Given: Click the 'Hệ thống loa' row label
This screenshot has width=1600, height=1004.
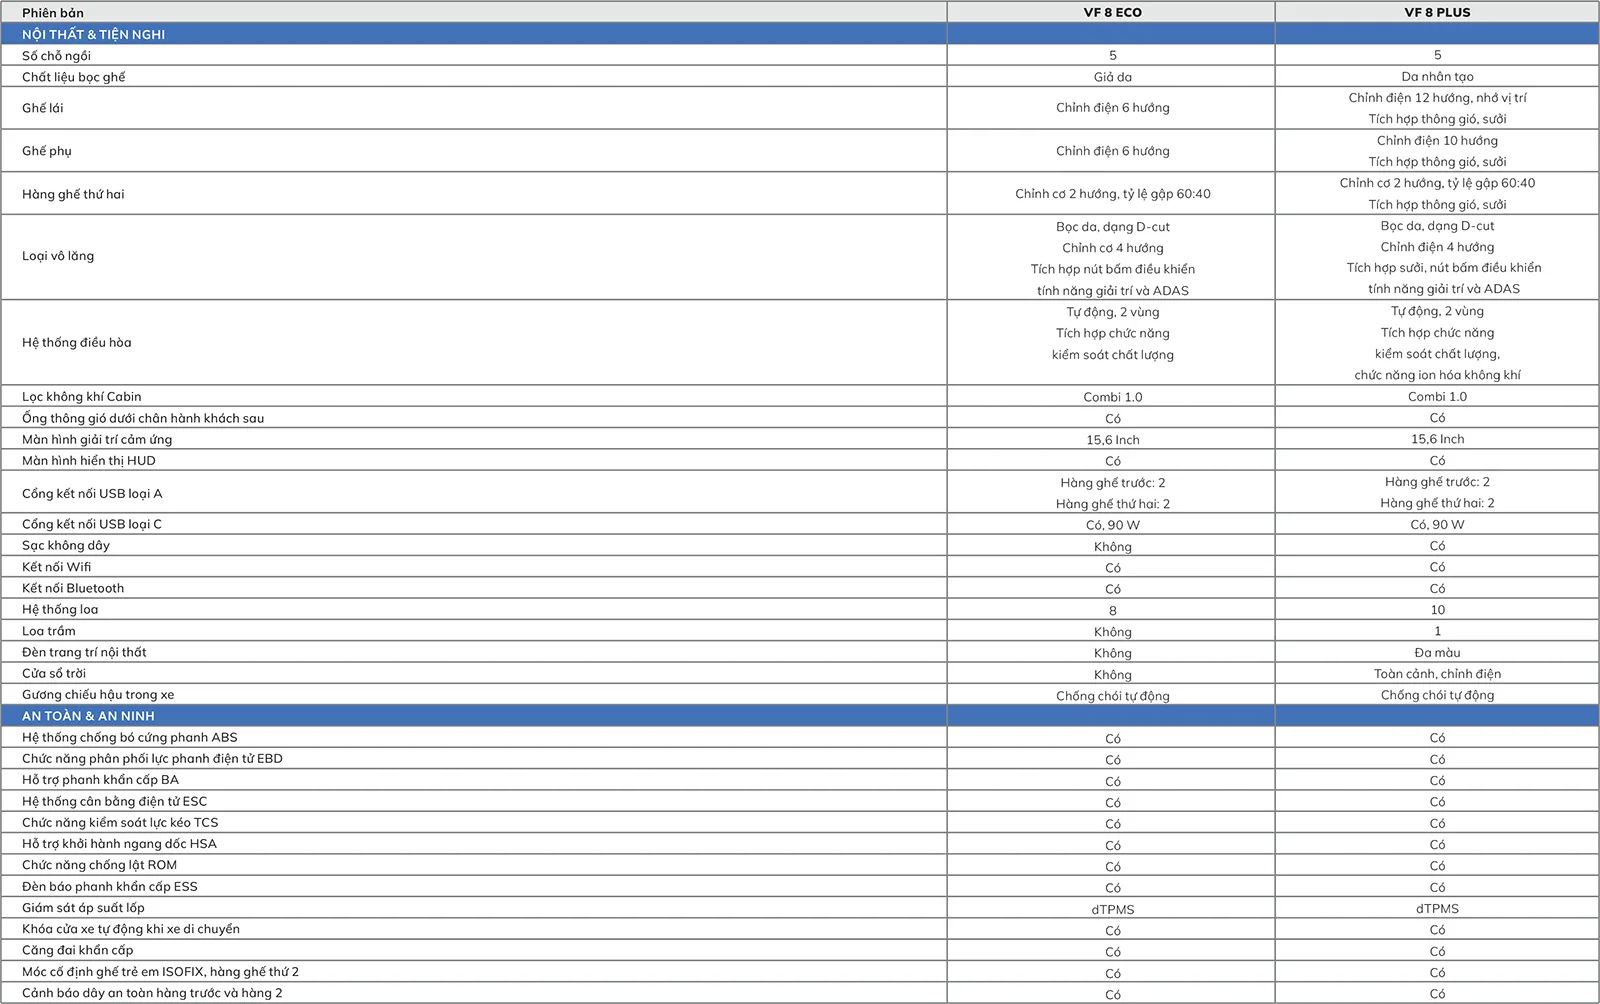Looking at the screenshot, I should pyautogui.click(x=60, y=610).
